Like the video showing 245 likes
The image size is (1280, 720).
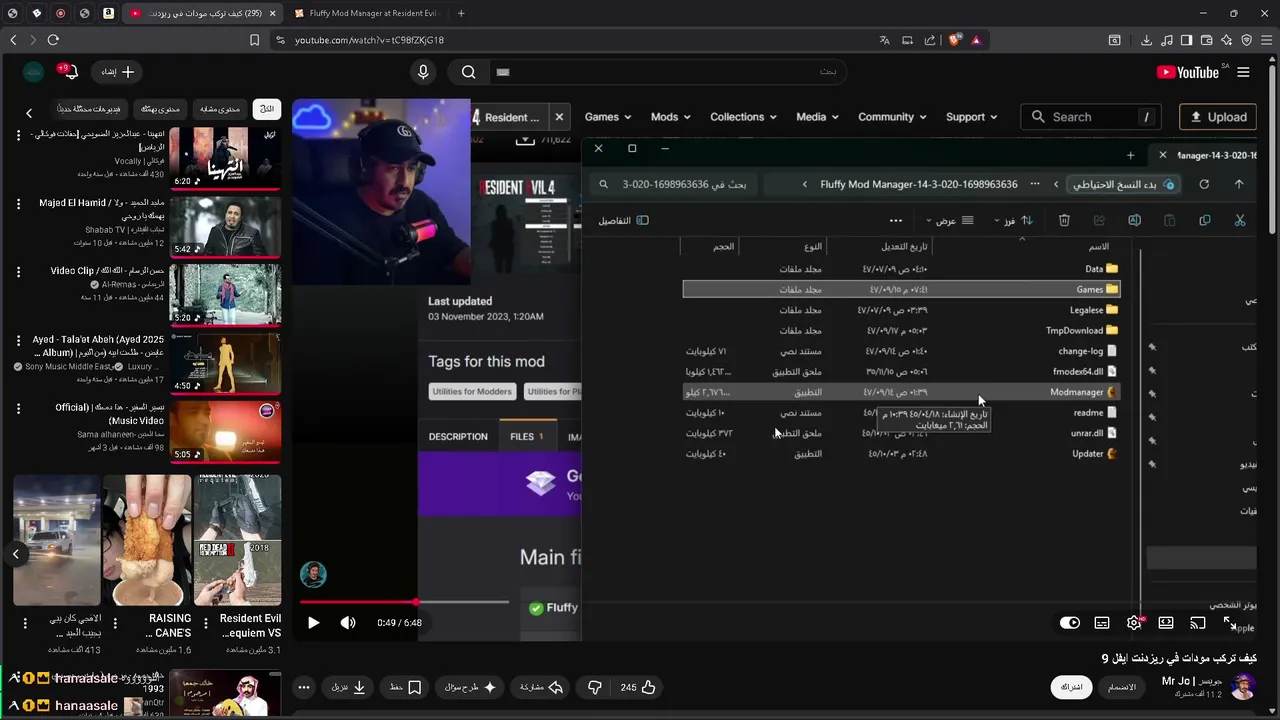(638, 687)
